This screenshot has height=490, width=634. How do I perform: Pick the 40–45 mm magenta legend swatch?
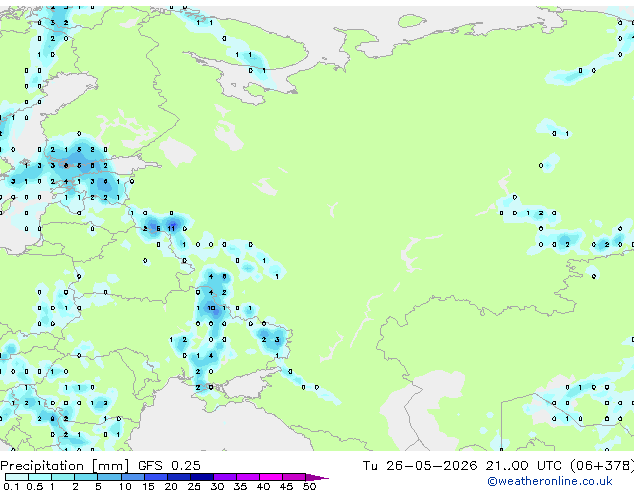pyautogui.click(x=271, y=477)
